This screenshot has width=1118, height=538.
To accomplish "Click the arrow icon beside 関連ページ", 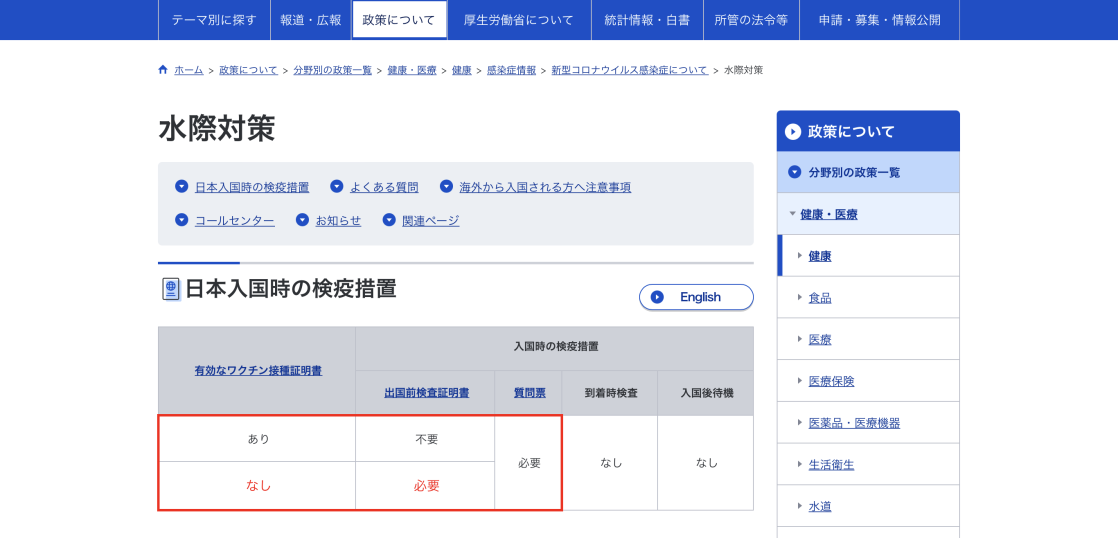I will 389,220.
